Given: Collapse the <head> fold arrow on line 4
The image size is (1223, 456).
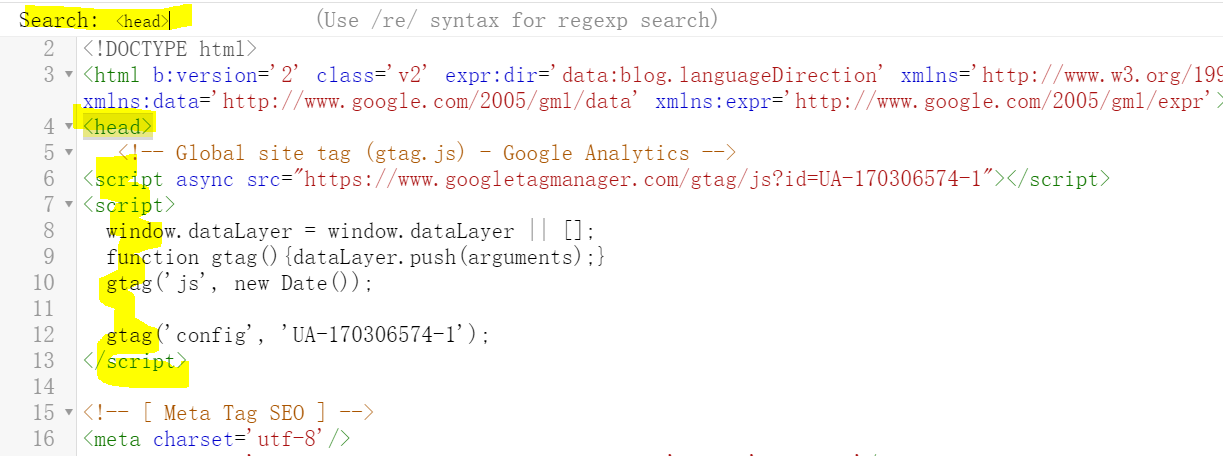Looking at the screenshot, I should [69, 127].
